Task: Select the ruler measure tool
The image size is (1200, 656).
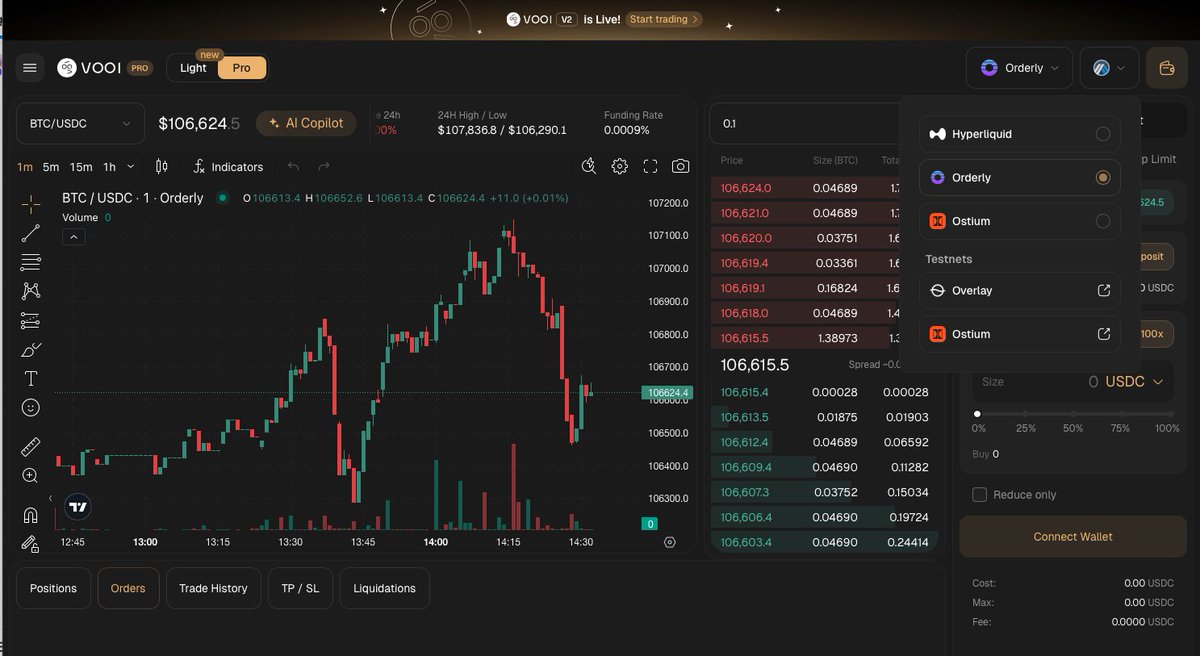Action: [31, 447]
